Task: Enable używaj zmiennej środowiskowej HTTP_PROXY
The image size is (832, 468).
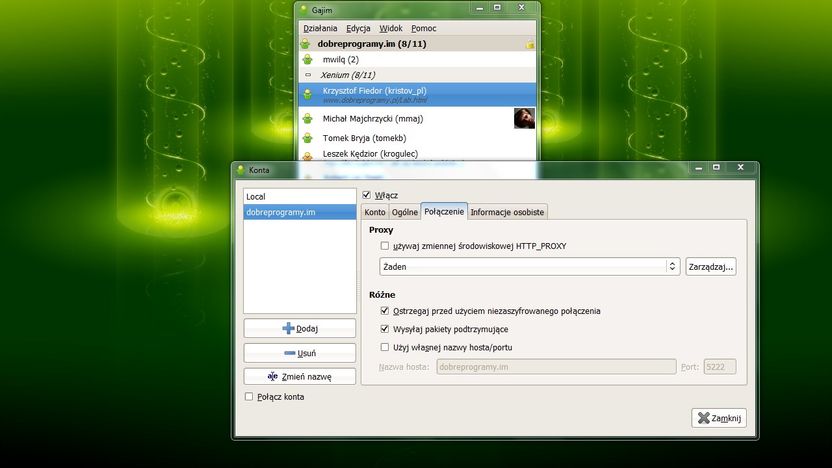Action: 385,246
